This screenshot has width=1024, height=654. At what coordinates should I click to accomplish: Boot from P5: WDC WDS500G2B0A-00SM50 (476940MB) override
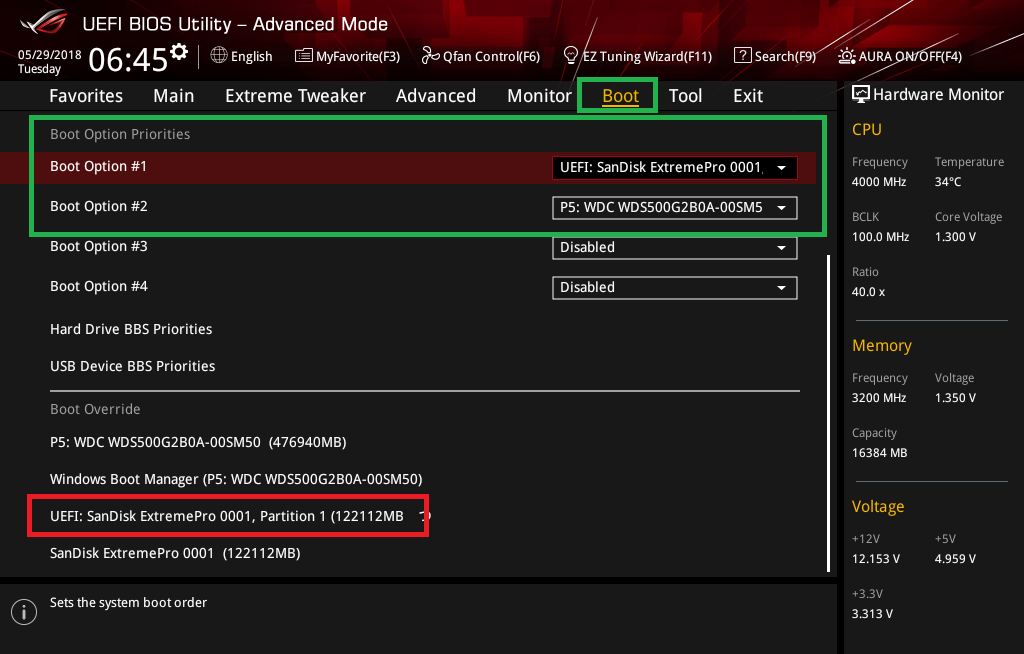(199, 442)
